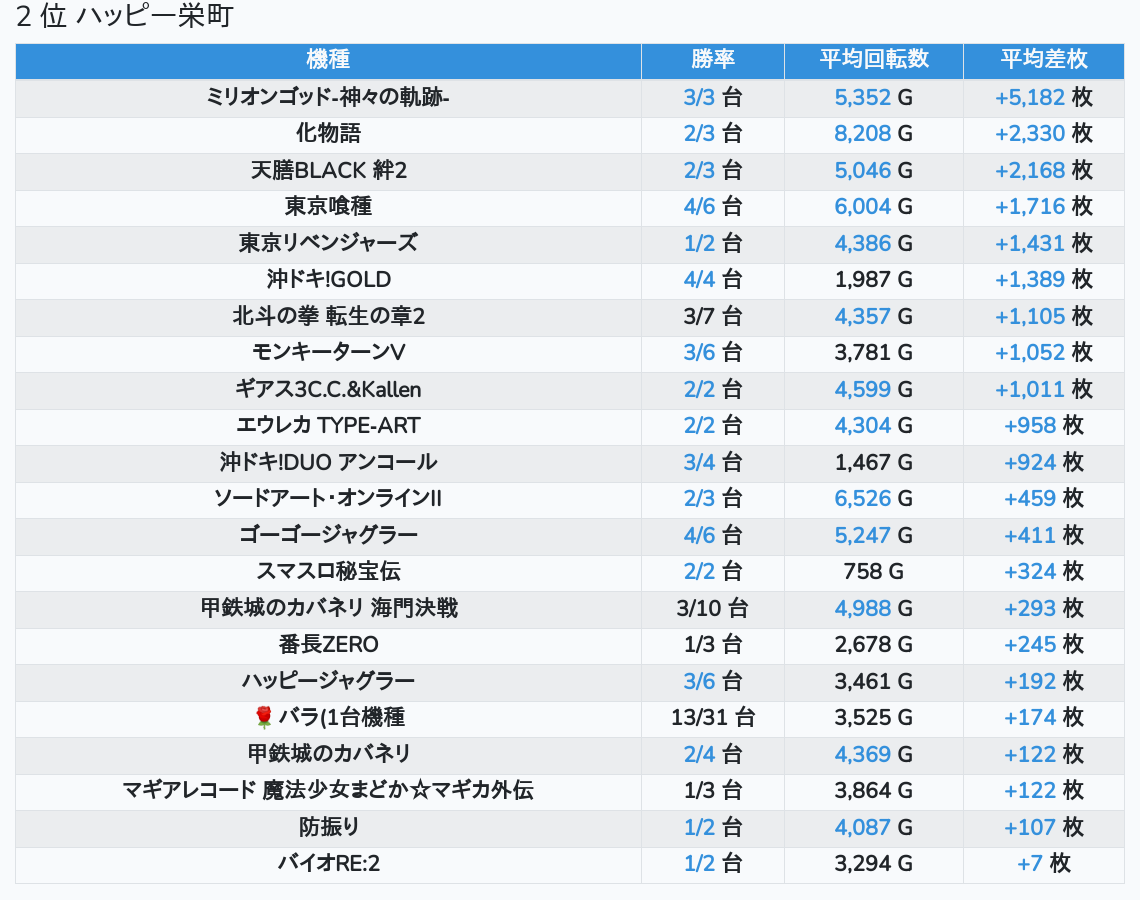Click the 6,526 G average spins value
Screen dimensions: 1140x900
(873, 499)
